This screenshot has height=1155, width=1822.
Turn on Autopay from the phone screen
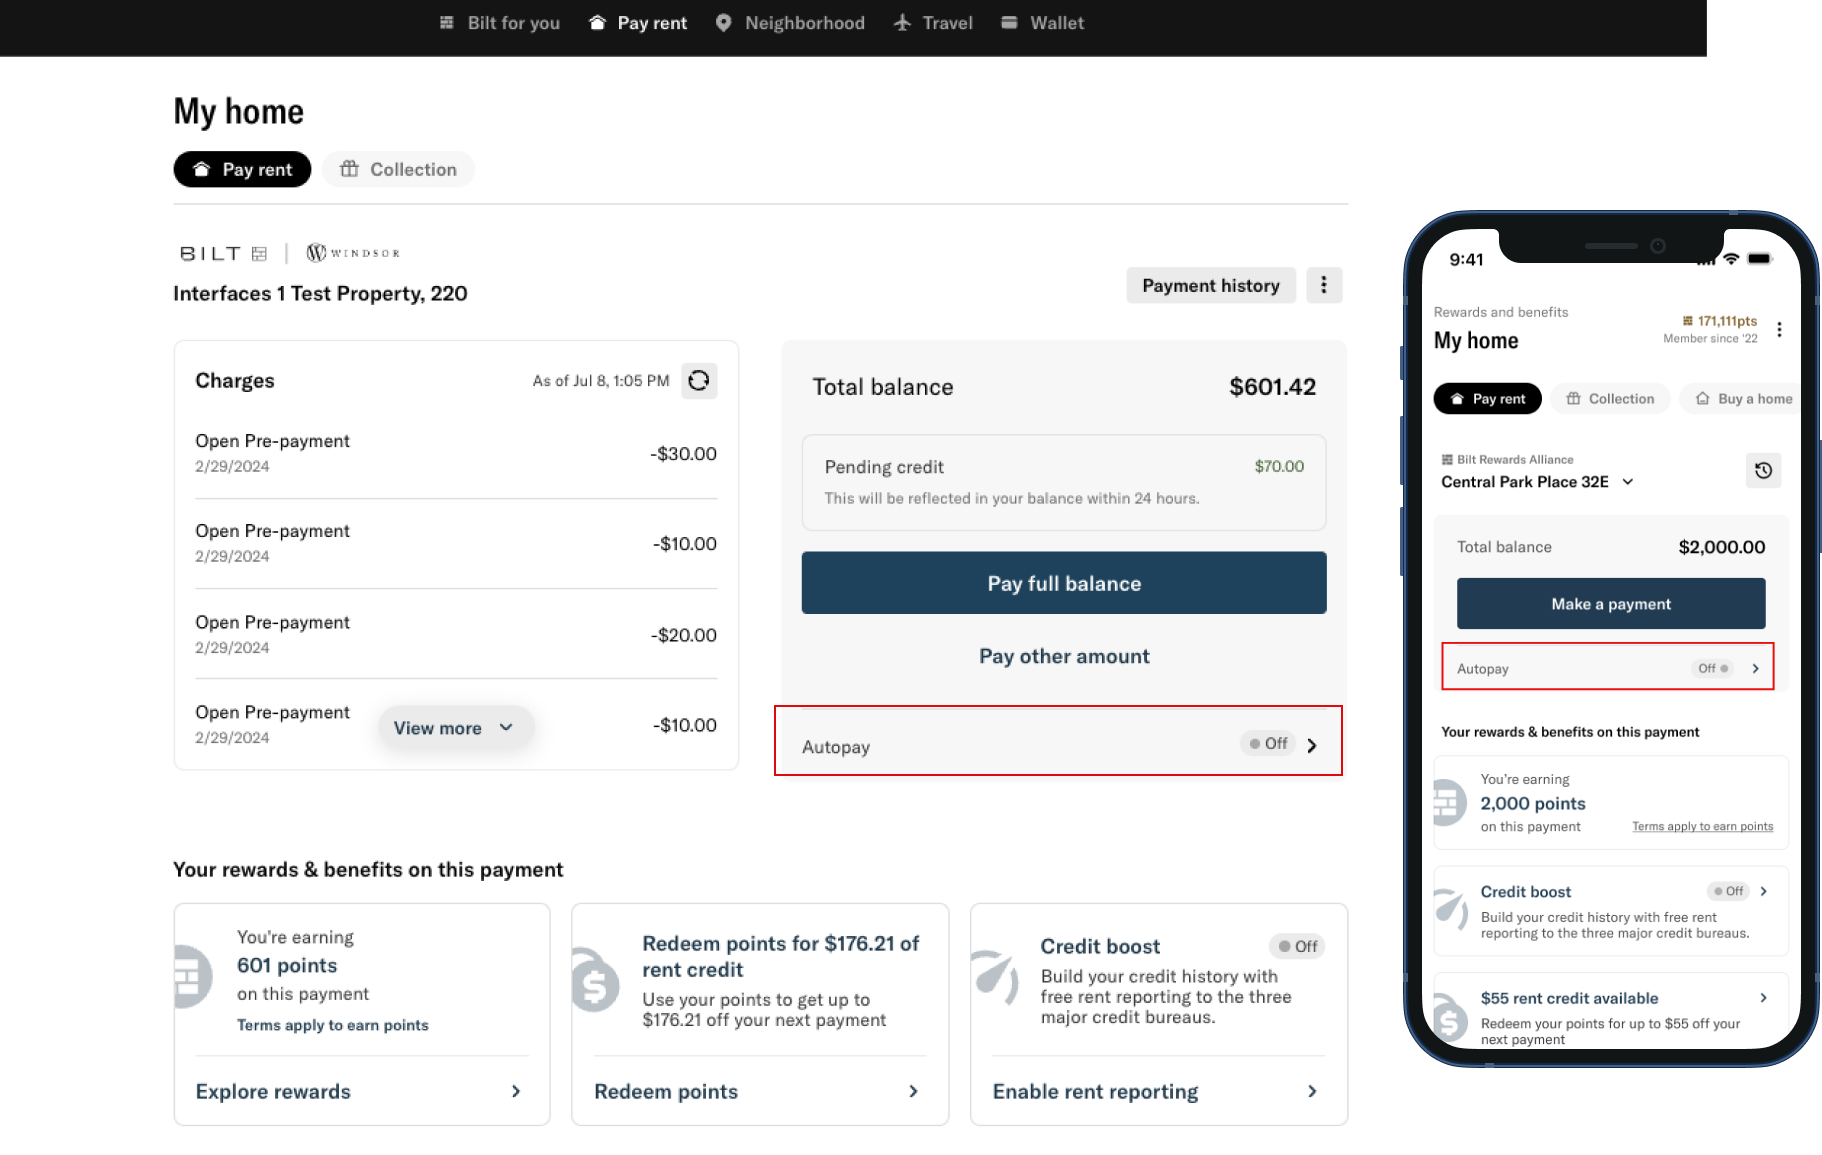(1607, 667)
